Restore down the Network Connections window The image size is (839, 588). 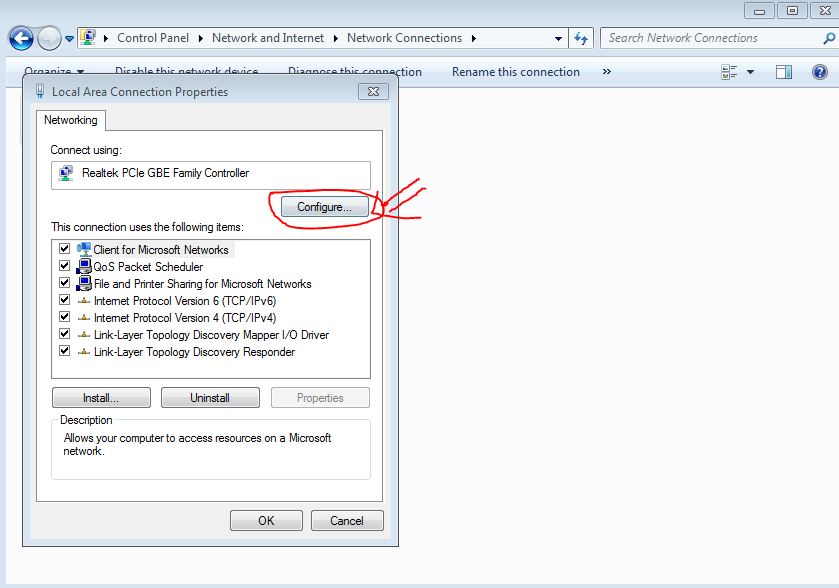[792, 10]
